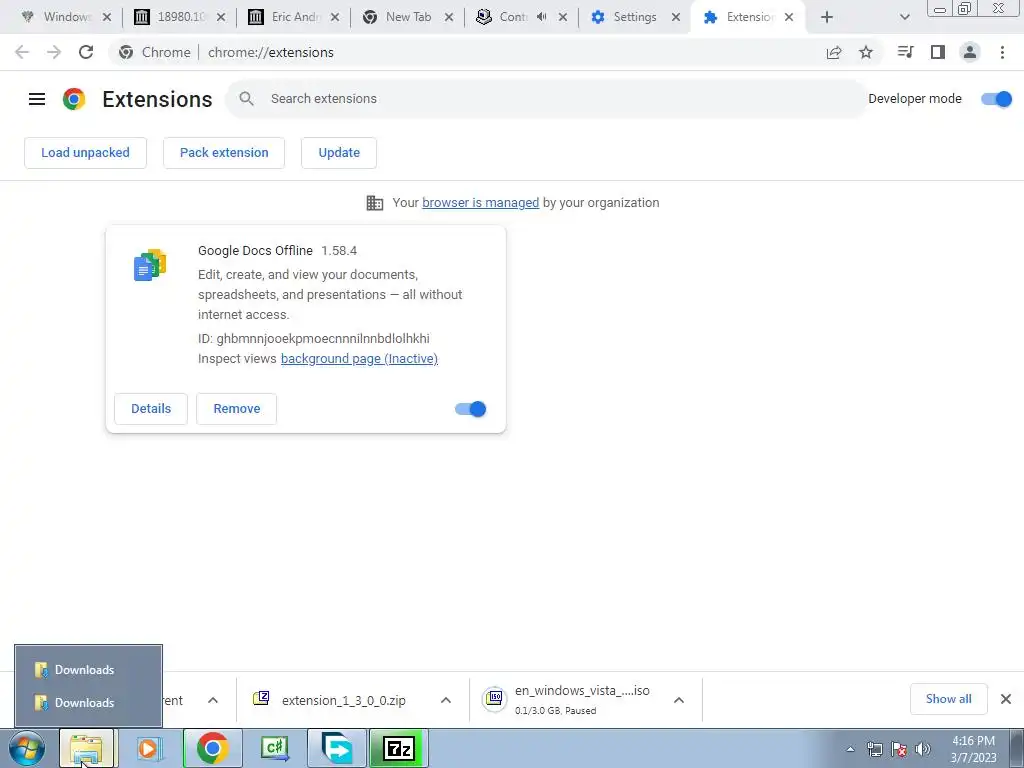Select the second Downloads window in taskbar preview

click(88, 703)
